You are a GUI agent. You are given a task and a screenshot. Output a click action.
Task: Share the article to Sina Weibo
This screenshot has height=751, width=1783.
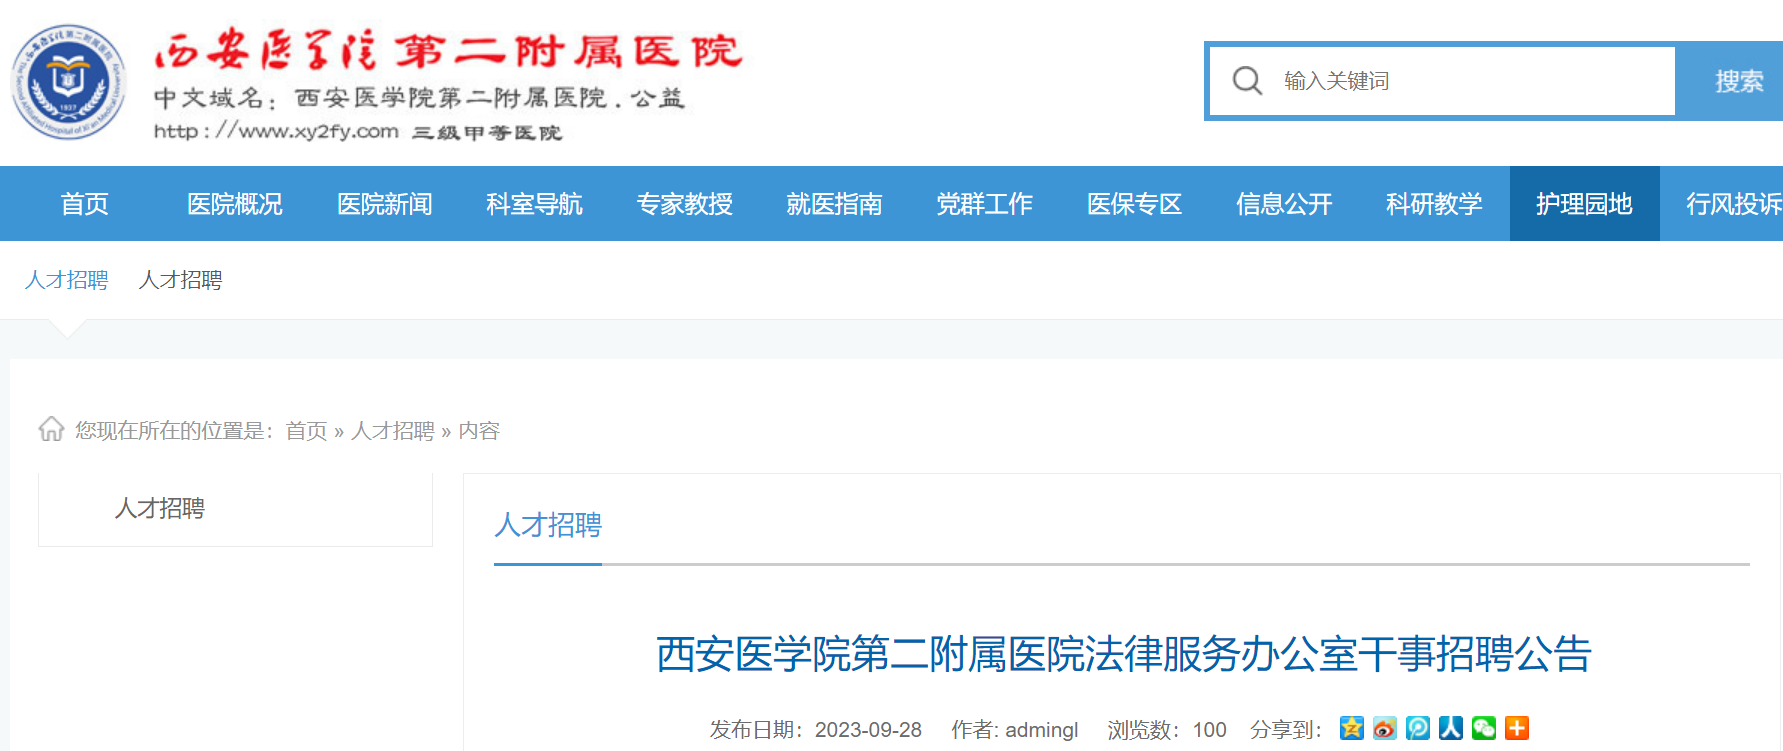(1384, 728)
